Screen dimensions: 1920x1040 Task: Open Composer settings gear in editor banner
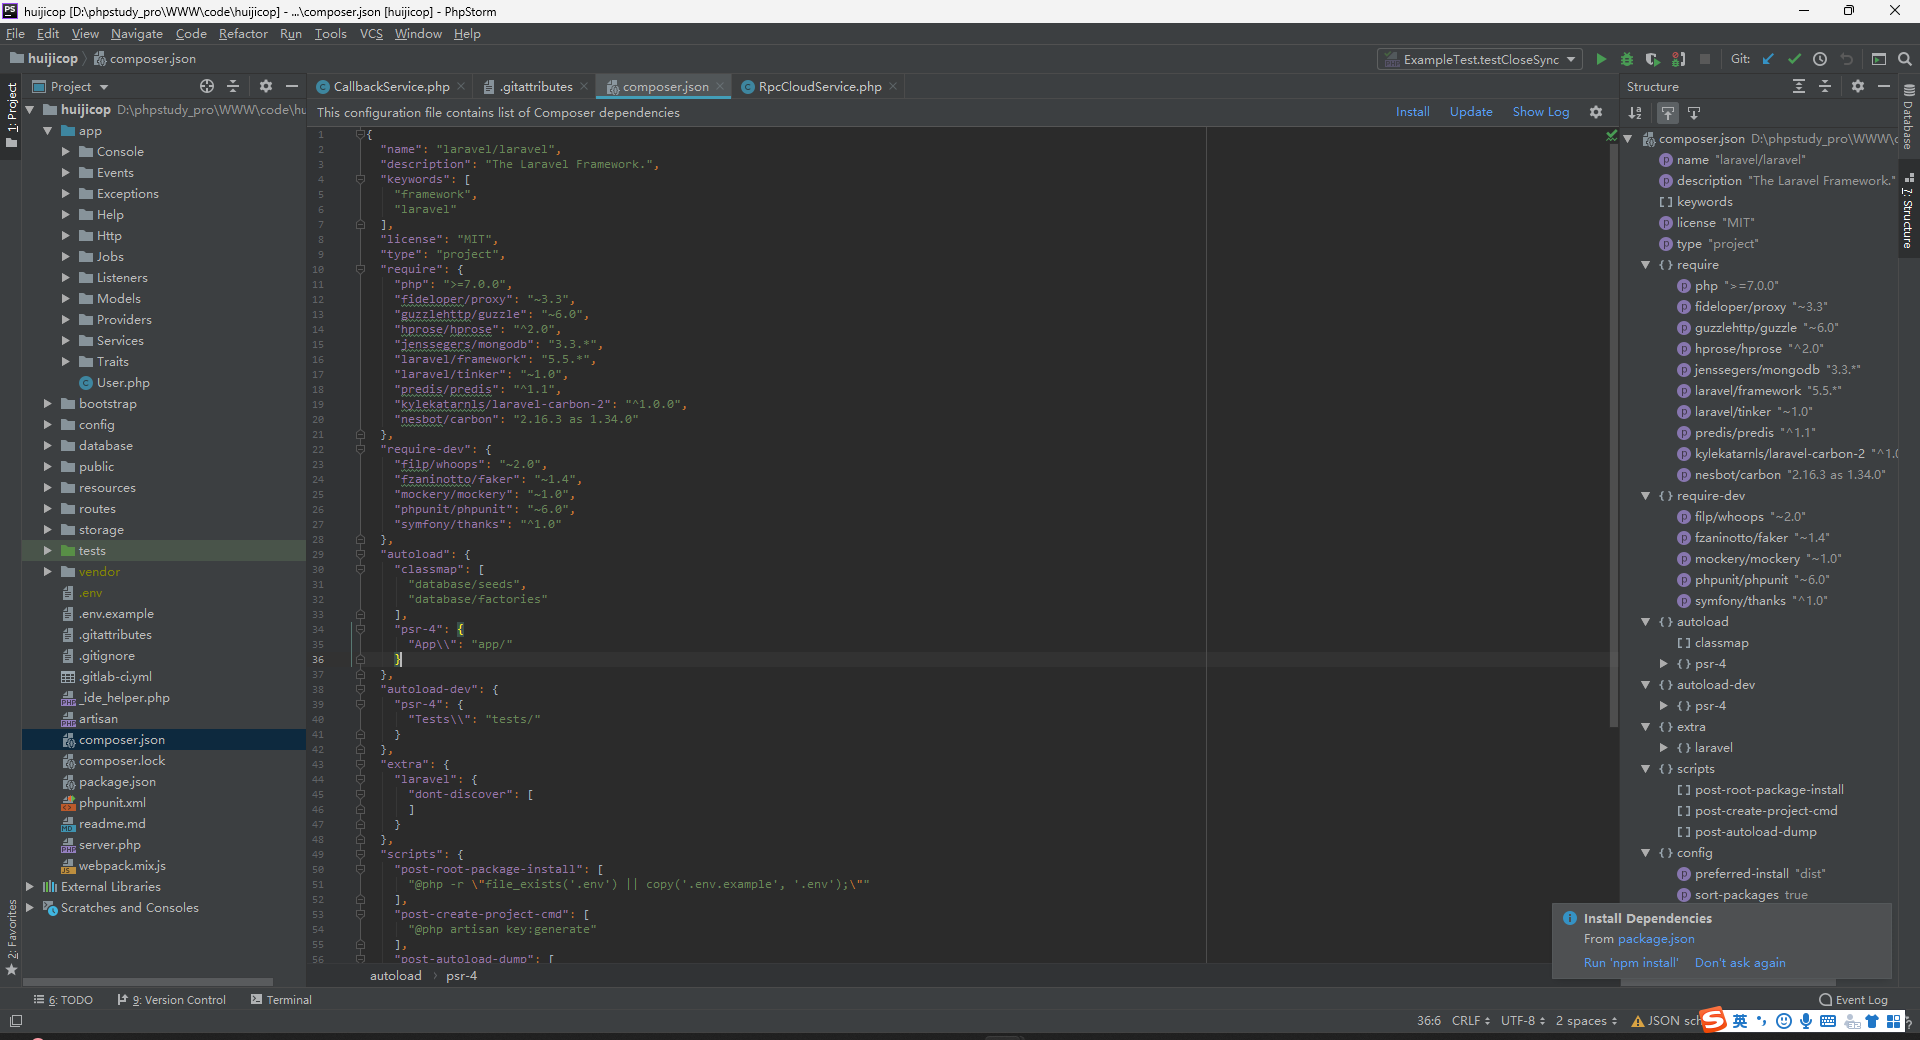(1596, 112)
